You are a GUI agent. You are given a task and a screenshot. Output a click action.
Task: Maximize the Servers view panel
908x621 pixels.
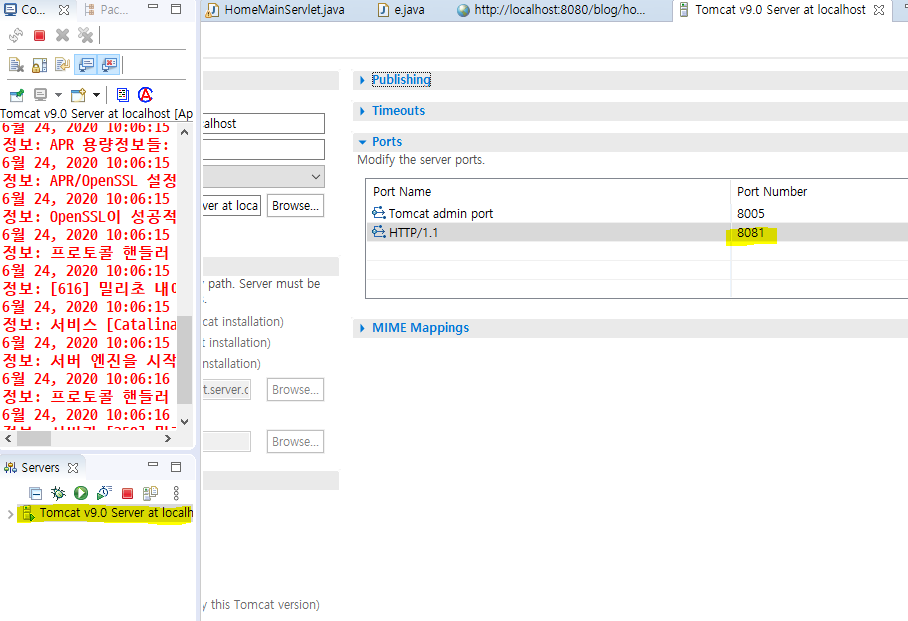pyautogui.click(x=176, y=467)
